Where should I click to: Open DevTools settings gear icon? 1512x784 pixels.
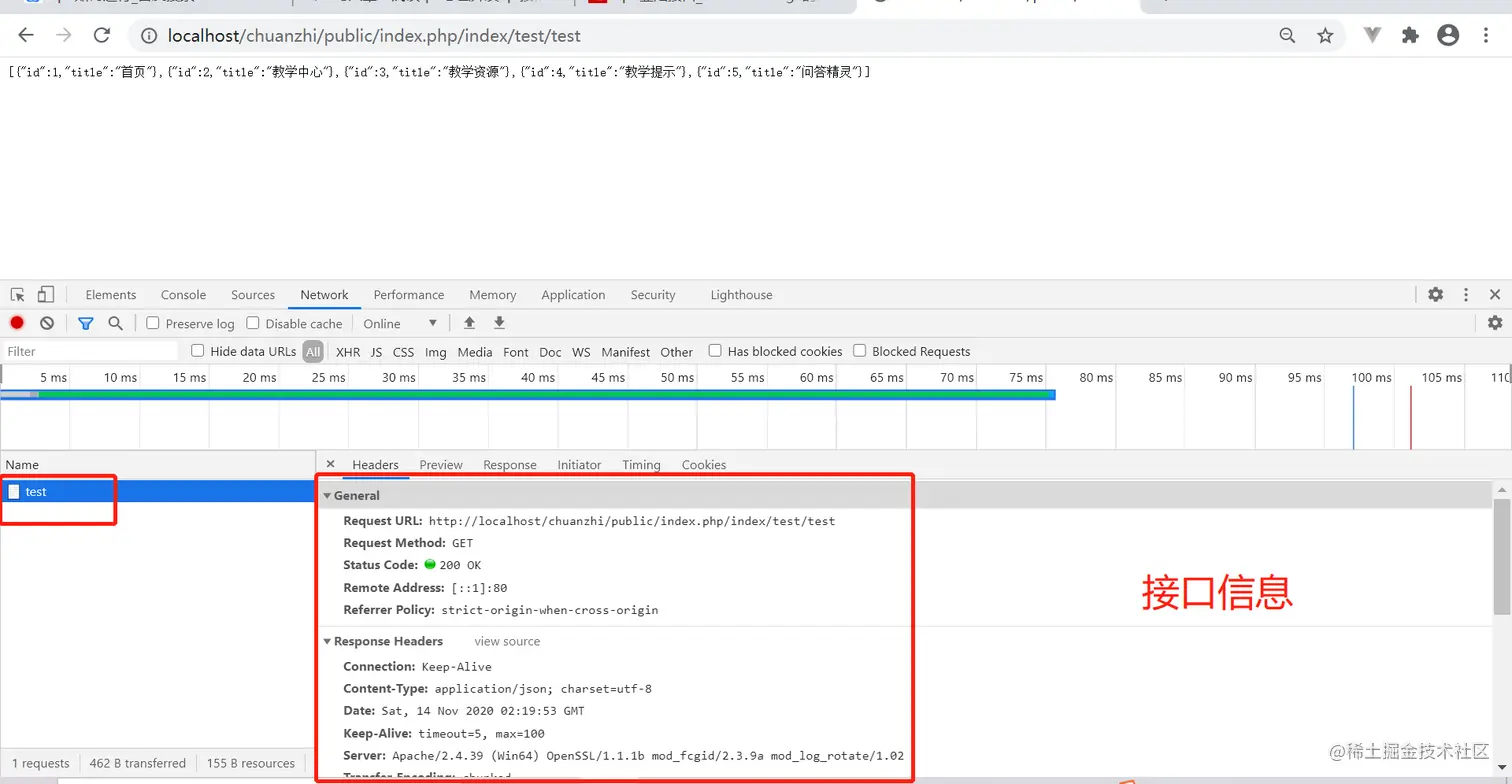click(1436, 295)
